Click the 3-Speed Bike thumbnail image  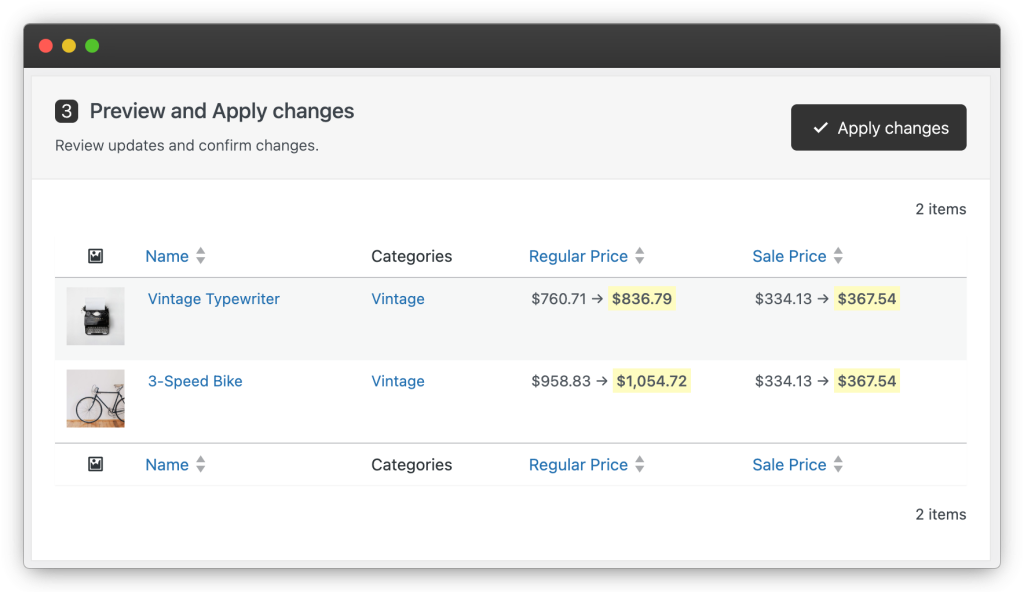point(95,399)
